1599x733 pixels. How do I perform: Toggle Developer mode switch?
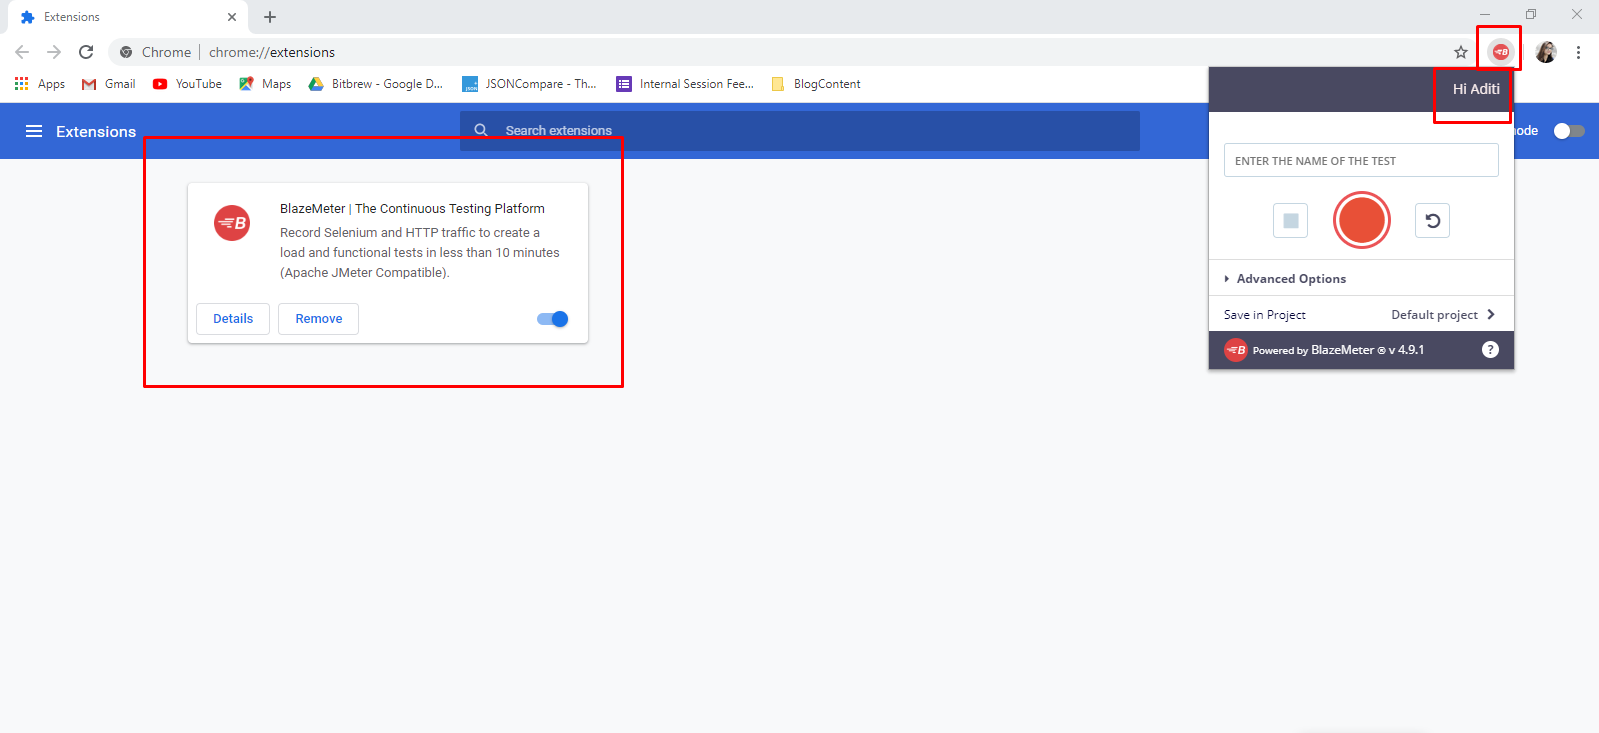coord(1568,131)
